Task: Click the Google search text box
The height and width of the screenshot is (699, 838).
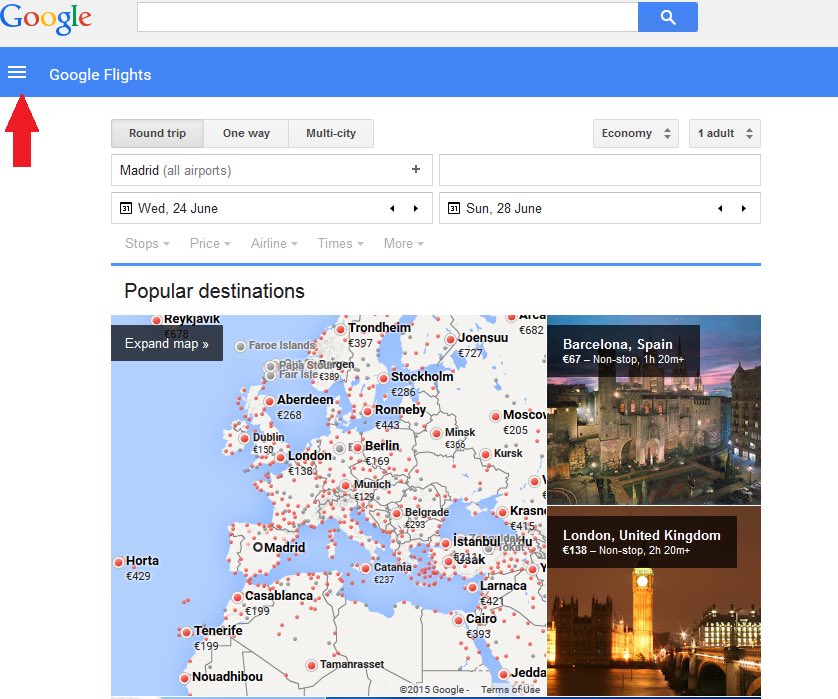Action: point(387,17)
